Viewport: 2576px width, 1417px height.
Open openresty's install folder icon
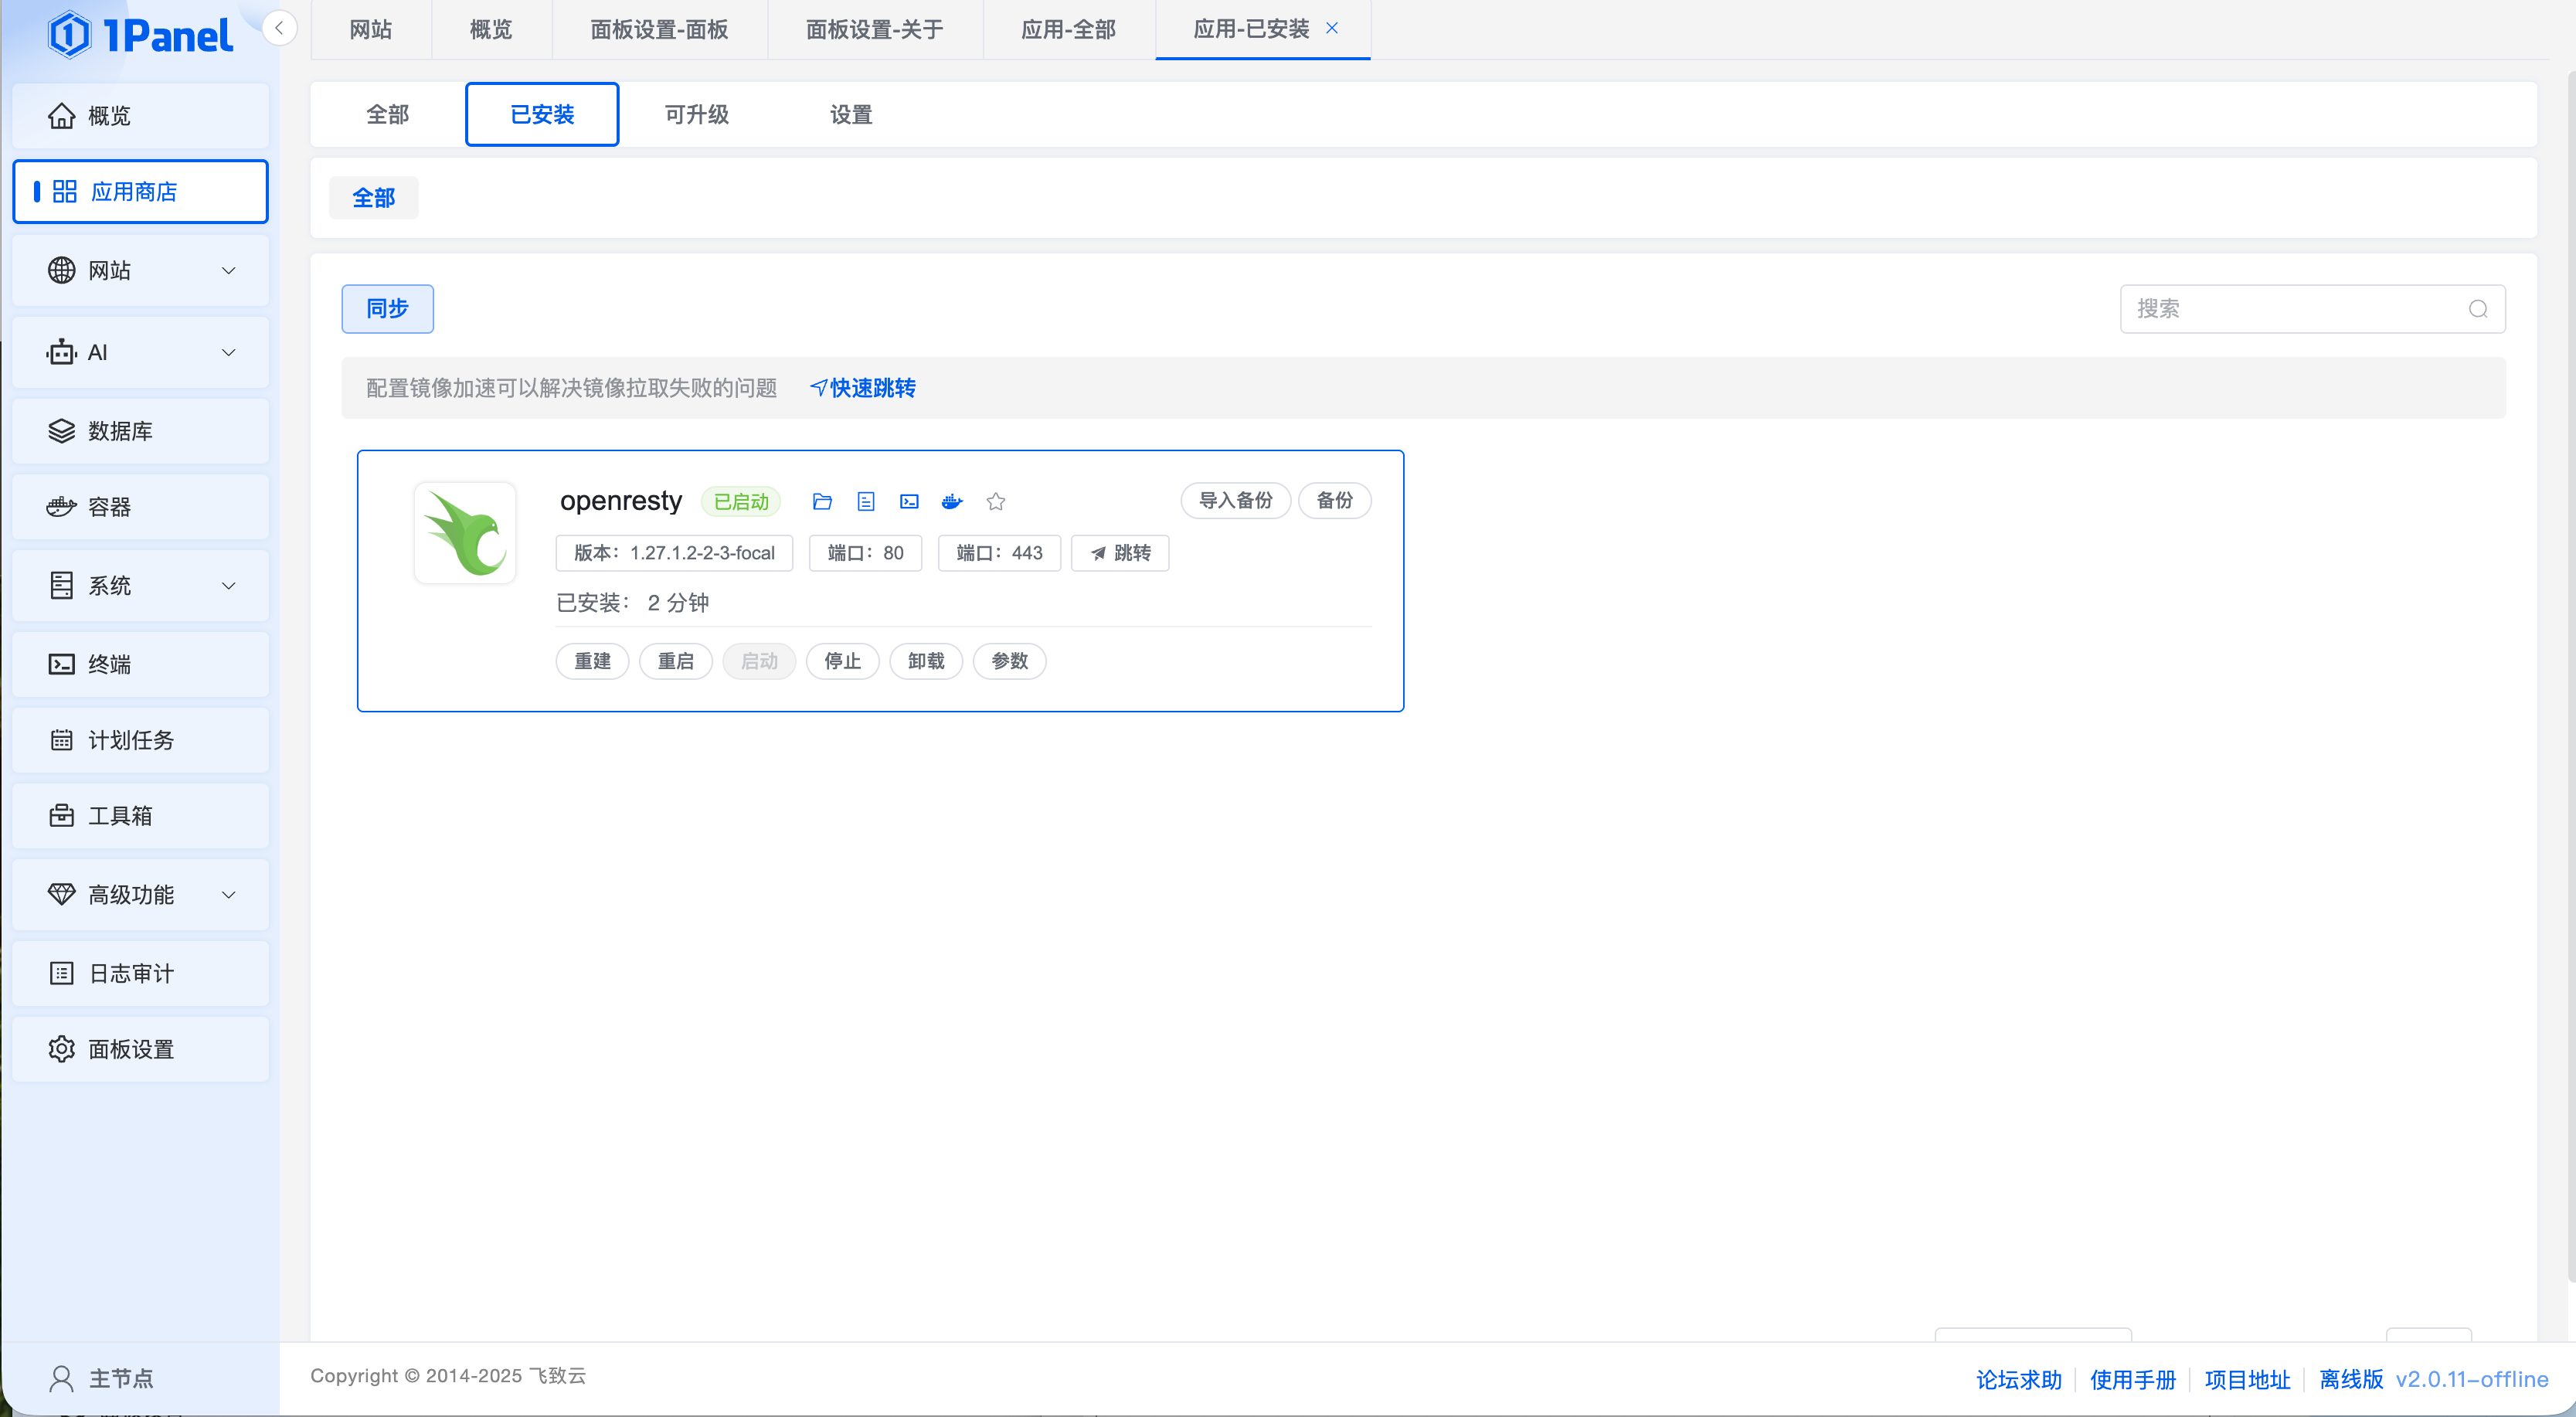[822, 501]
